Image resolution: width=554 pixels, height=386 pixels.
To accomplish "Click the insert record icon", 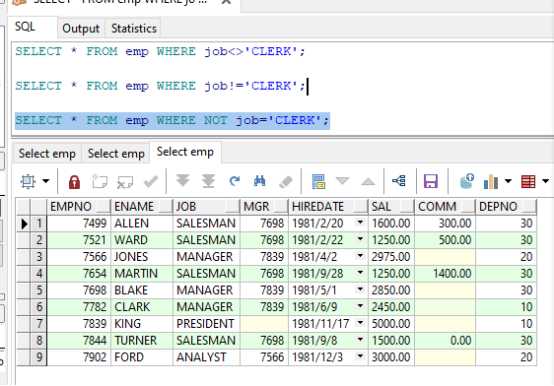I will tap(100, 182).
